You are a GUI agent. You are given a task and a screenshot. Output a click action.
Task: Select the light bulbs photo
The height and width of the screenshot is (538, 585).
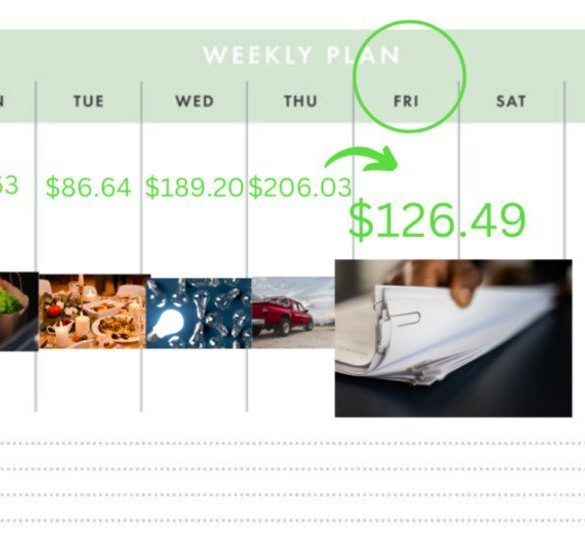(x=198, y=313)
